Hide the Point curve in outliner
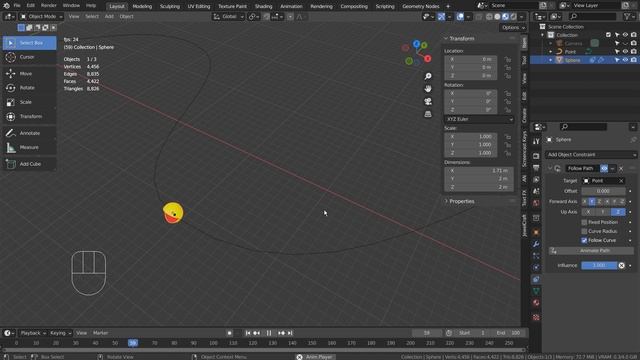 (625, 52)
